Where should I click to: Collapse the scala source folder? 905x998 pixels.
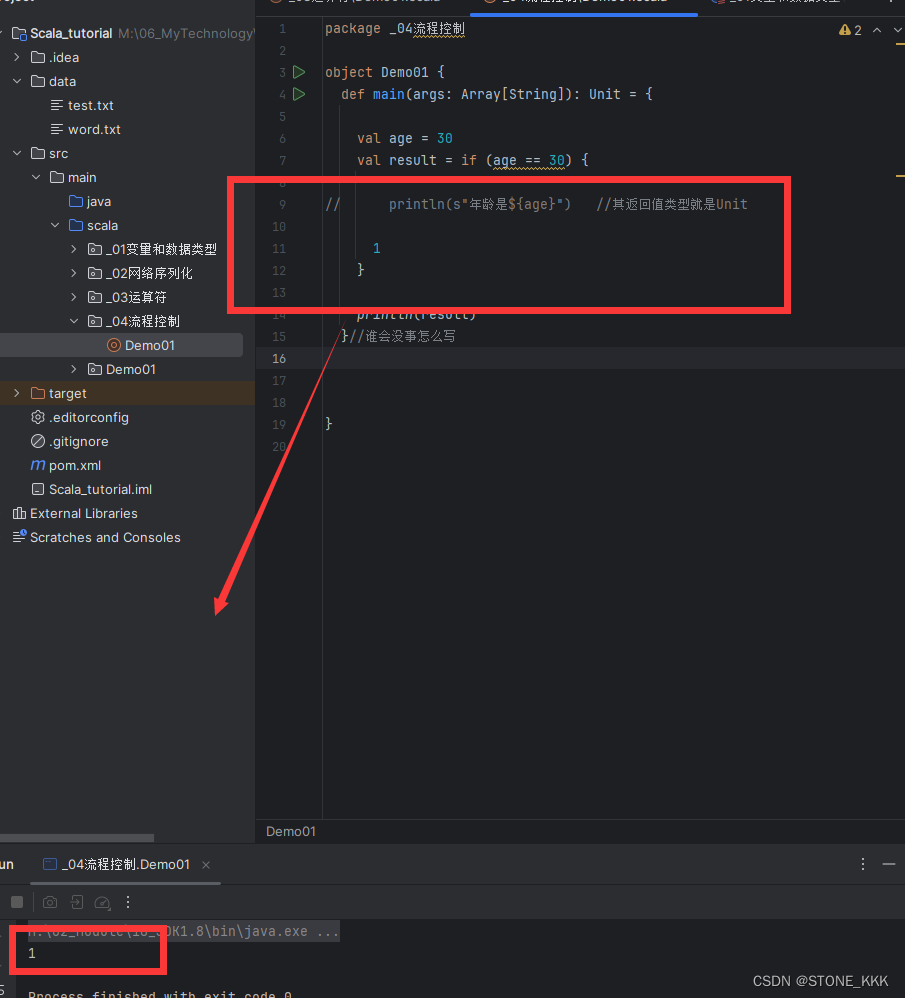[55, 225]
